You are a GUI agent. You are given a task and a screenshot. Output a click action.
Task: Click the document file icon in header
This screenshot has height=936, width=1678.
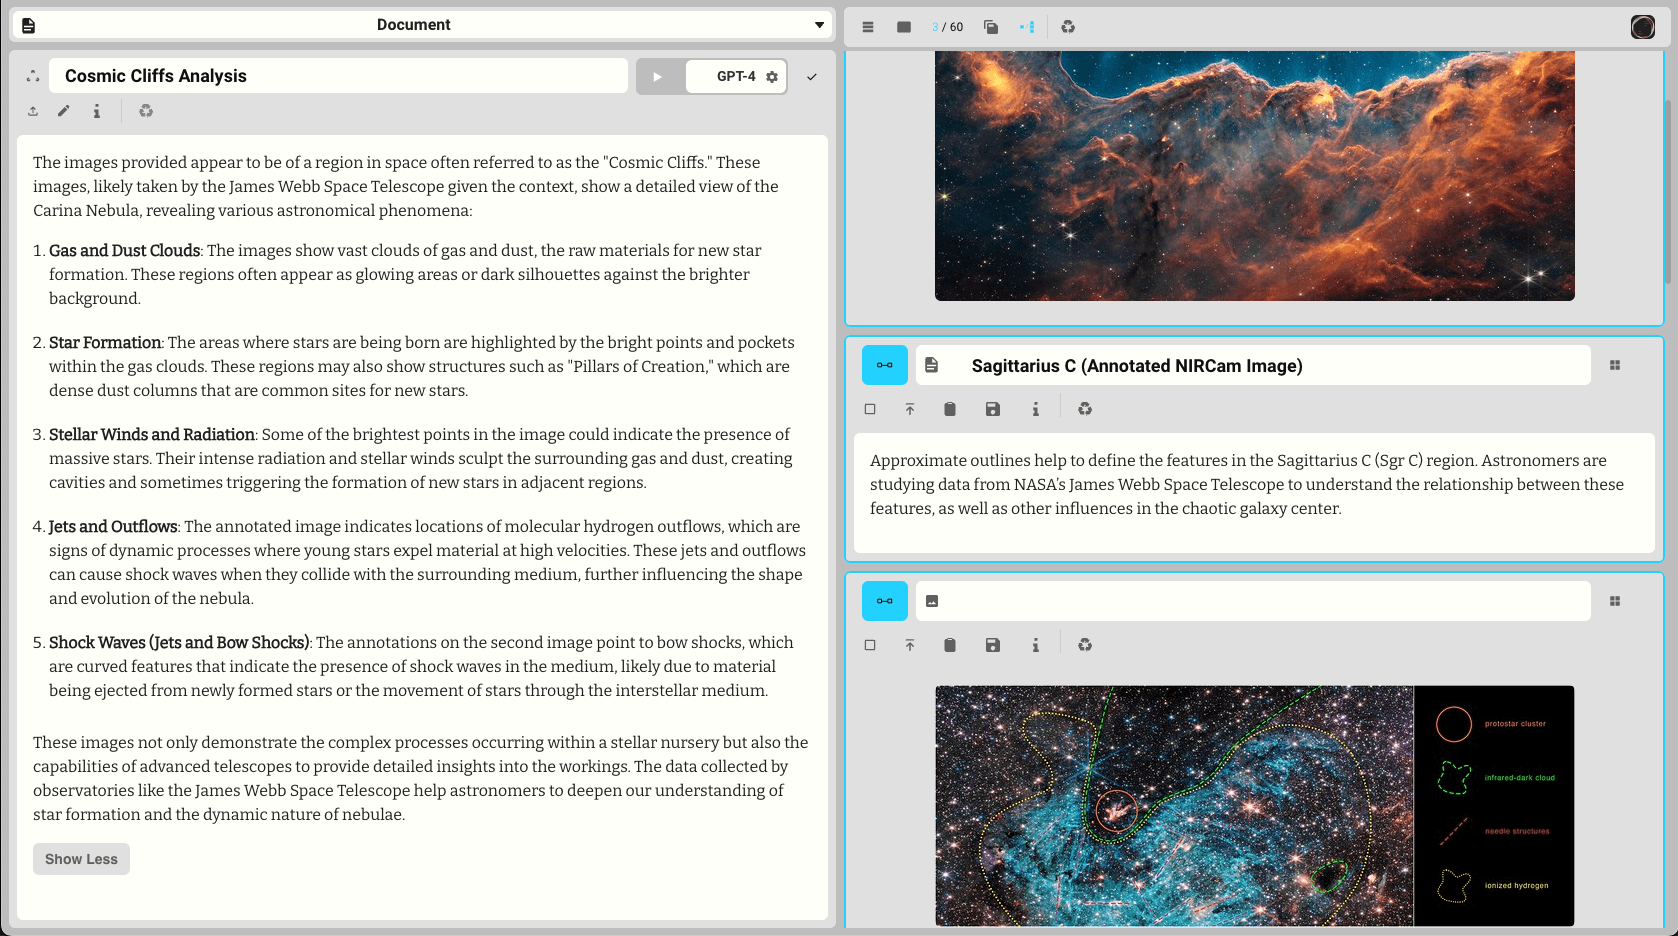pyautogui.click(x=28, y=25)
